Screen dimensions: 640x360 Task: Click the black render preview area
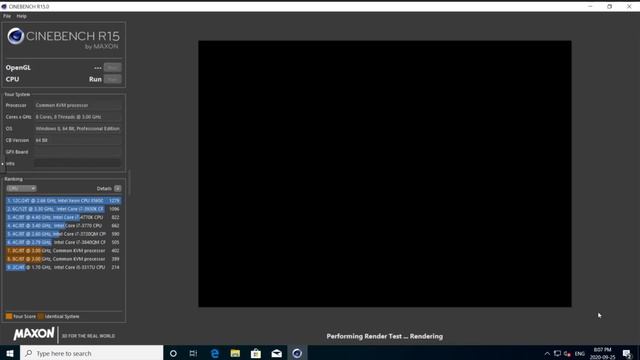[x=385, y=174]
